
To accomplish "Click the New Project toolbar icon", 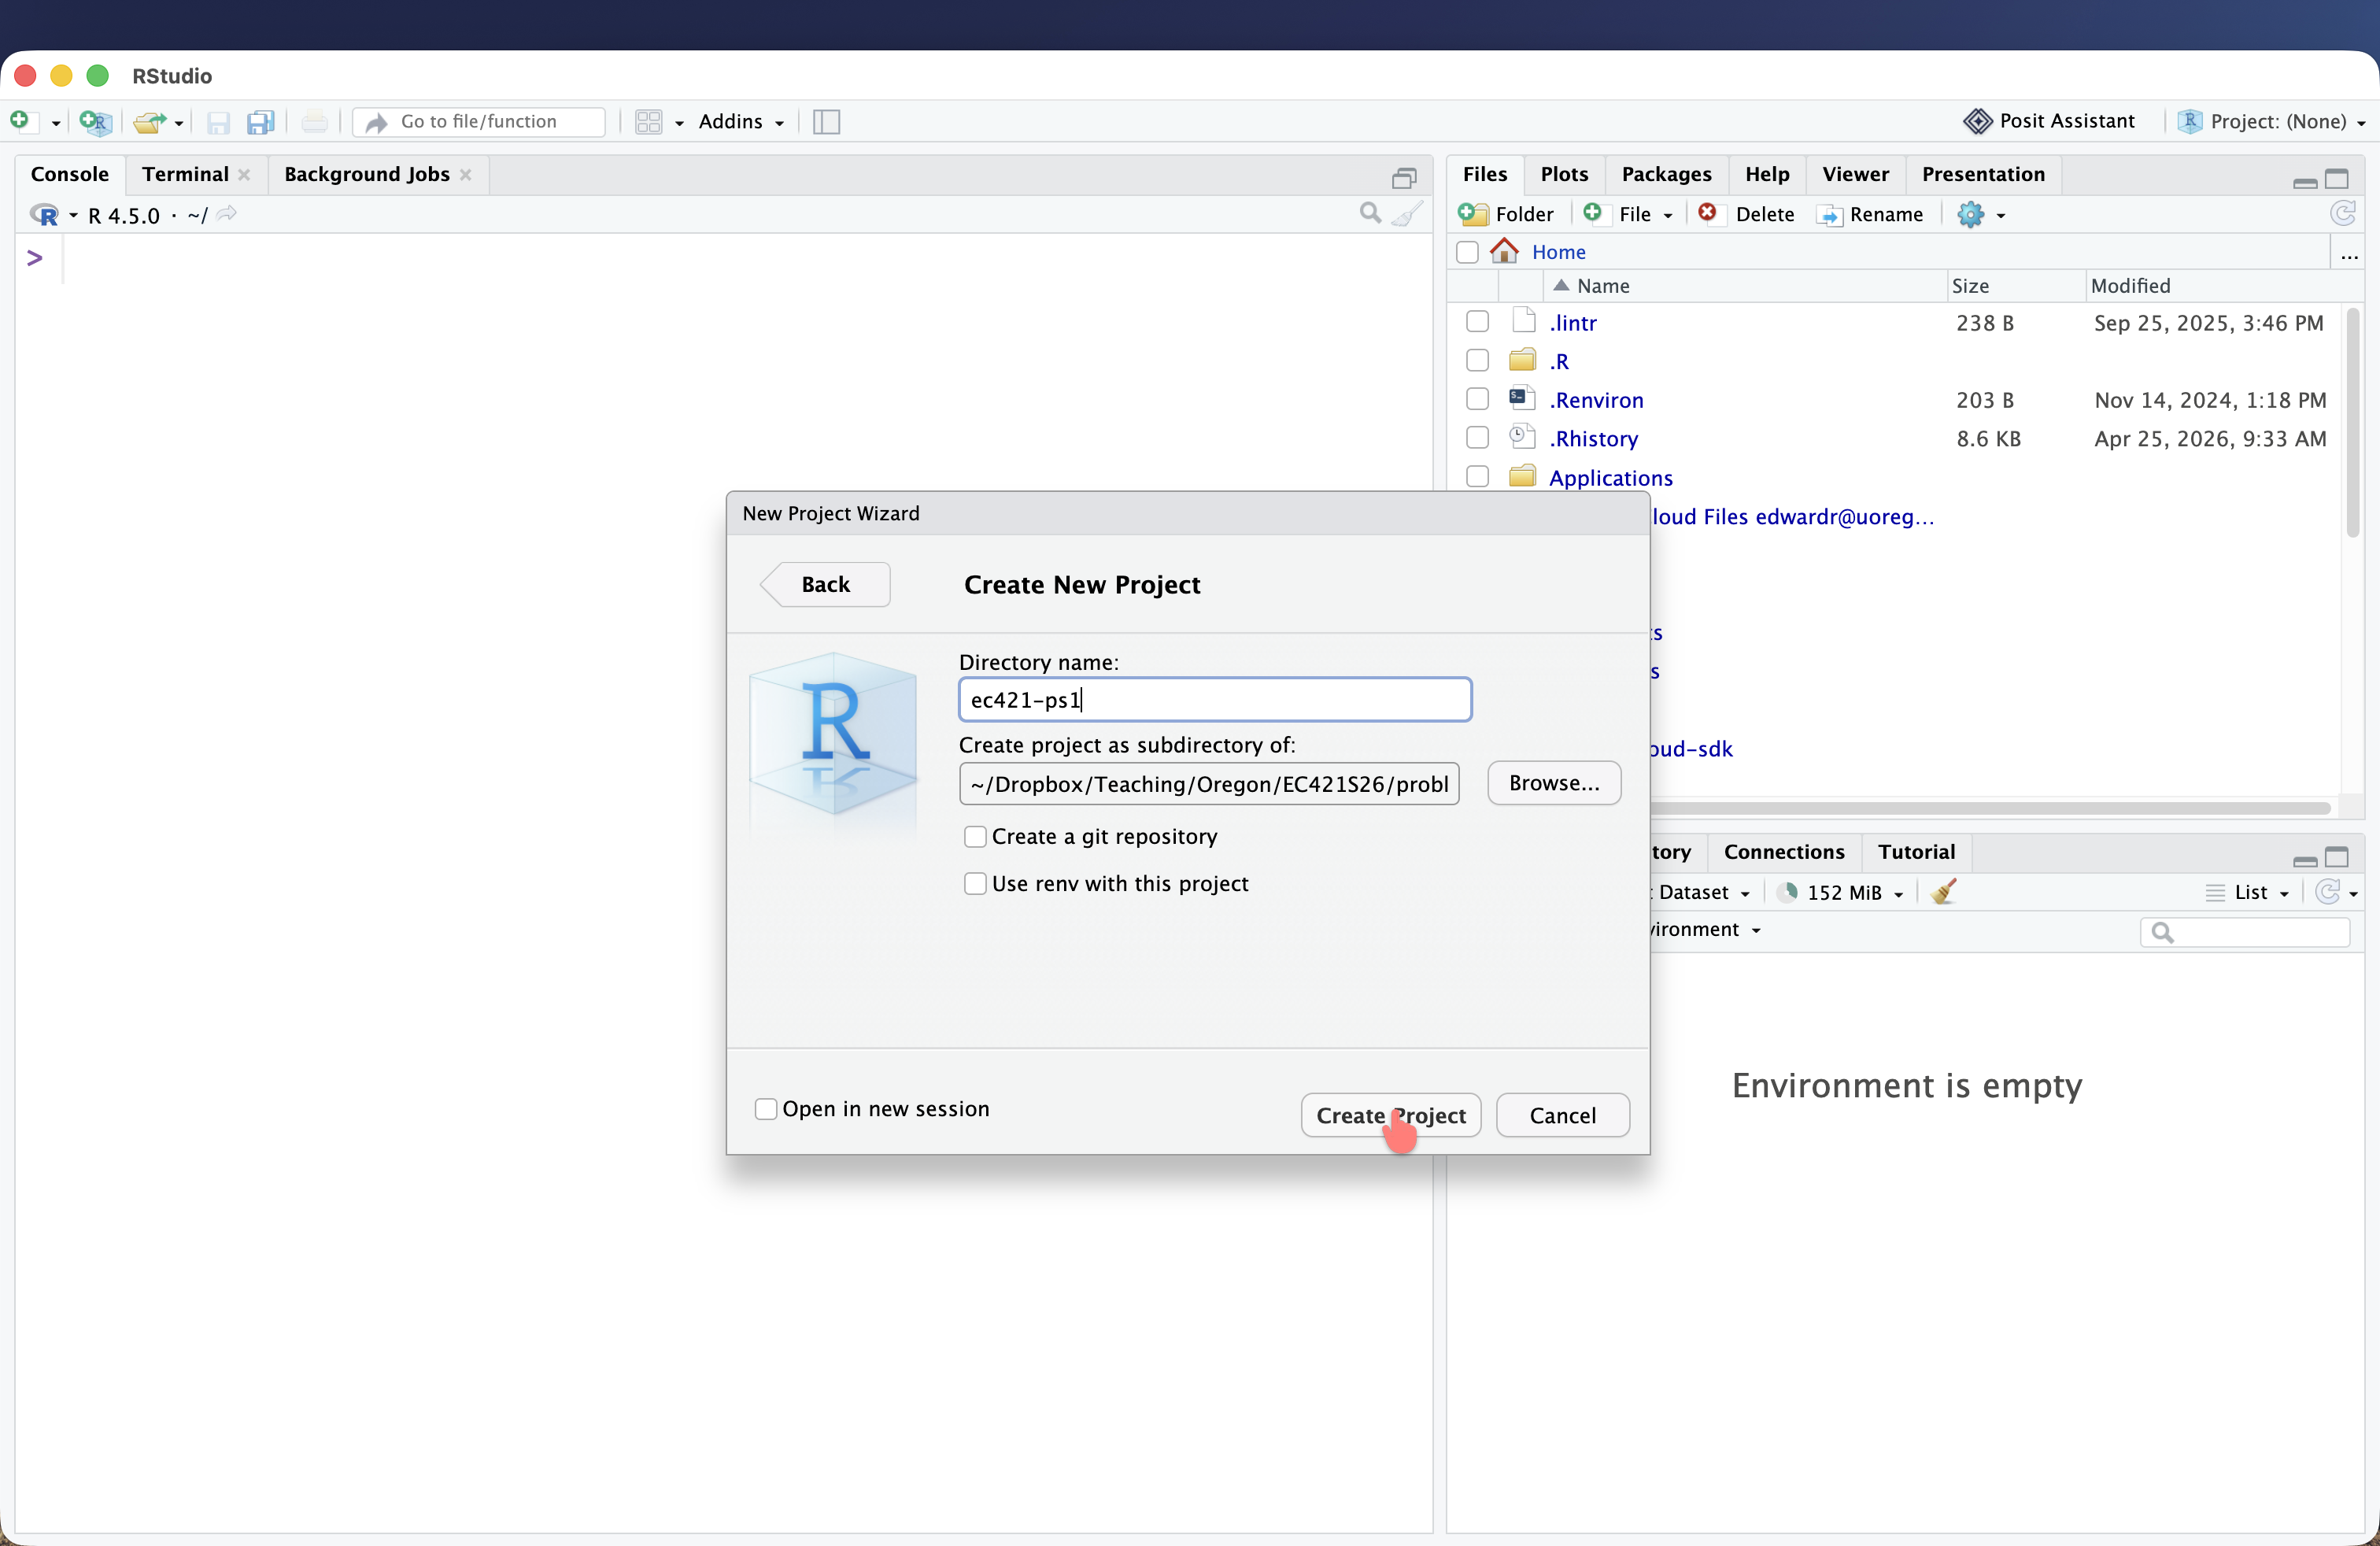I will [95, 121].
